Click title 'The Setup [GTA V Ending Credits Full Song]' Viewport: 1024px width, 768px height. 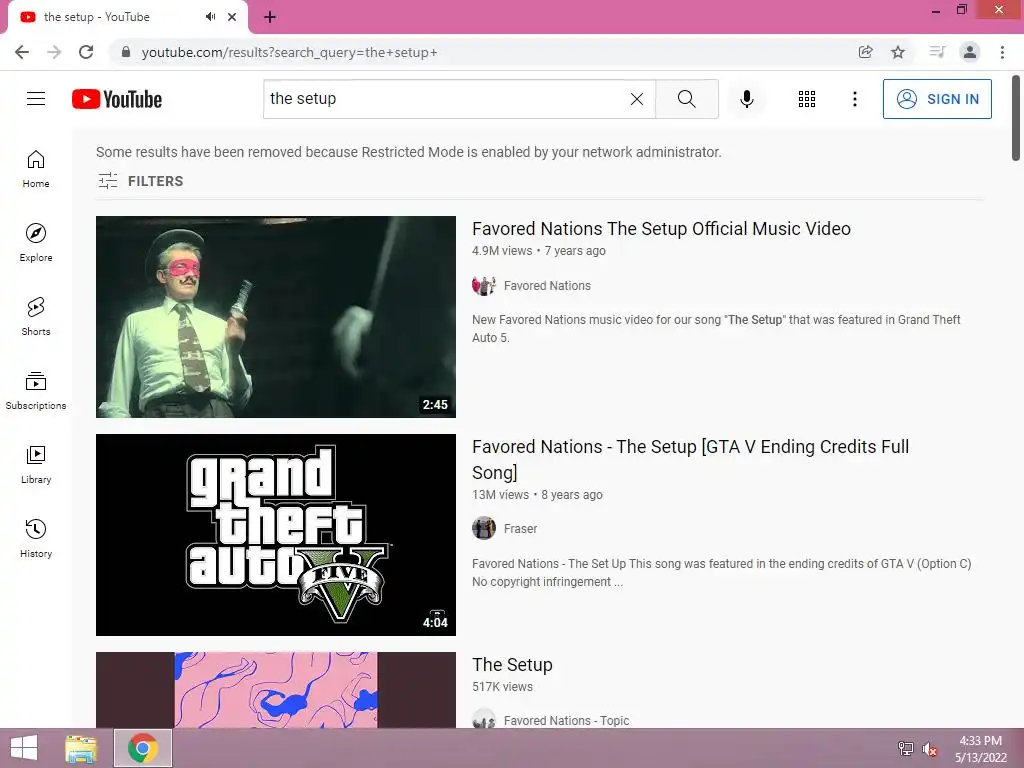(x=690, y=459)
